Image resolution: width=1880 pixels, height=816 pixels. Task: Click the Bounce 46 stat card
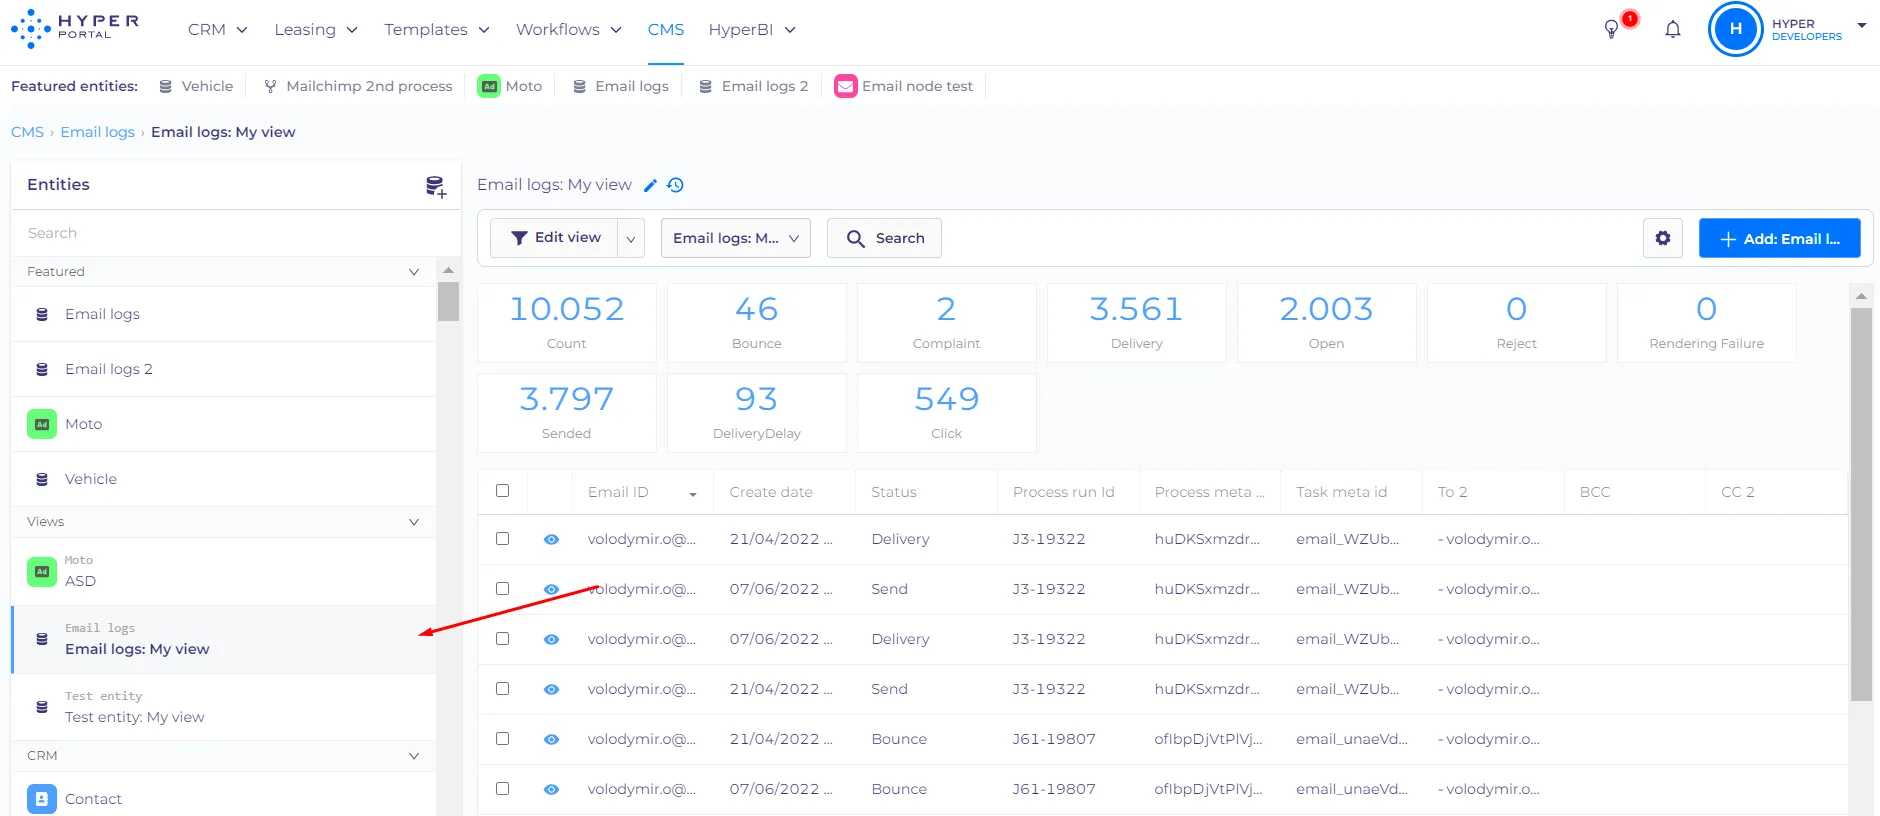click(757, 323)
